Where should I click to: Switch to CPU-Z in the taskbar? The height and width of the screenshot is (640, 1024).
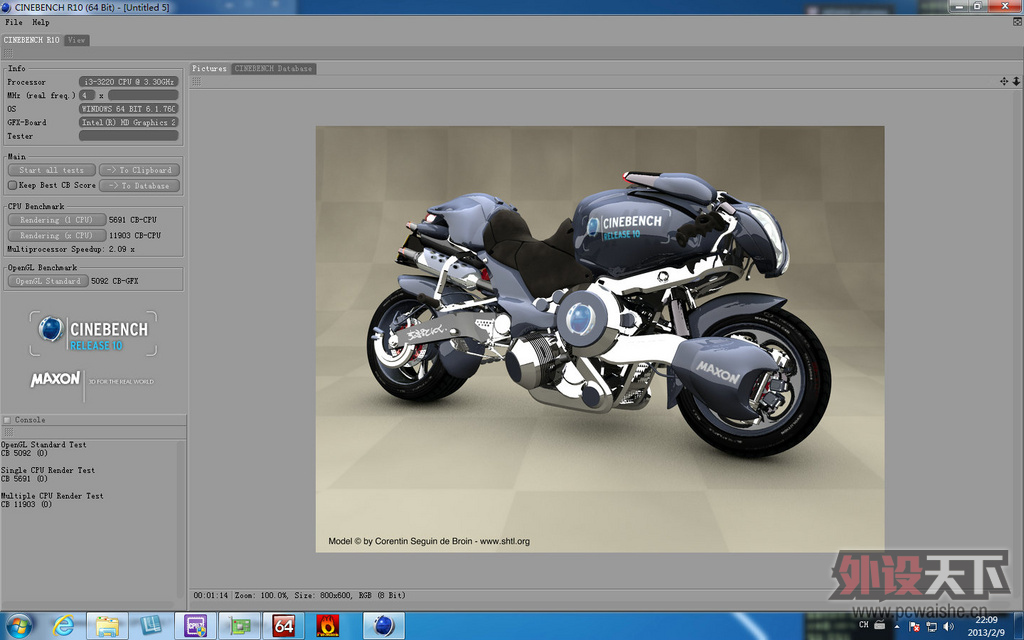[x=195, y=626]
